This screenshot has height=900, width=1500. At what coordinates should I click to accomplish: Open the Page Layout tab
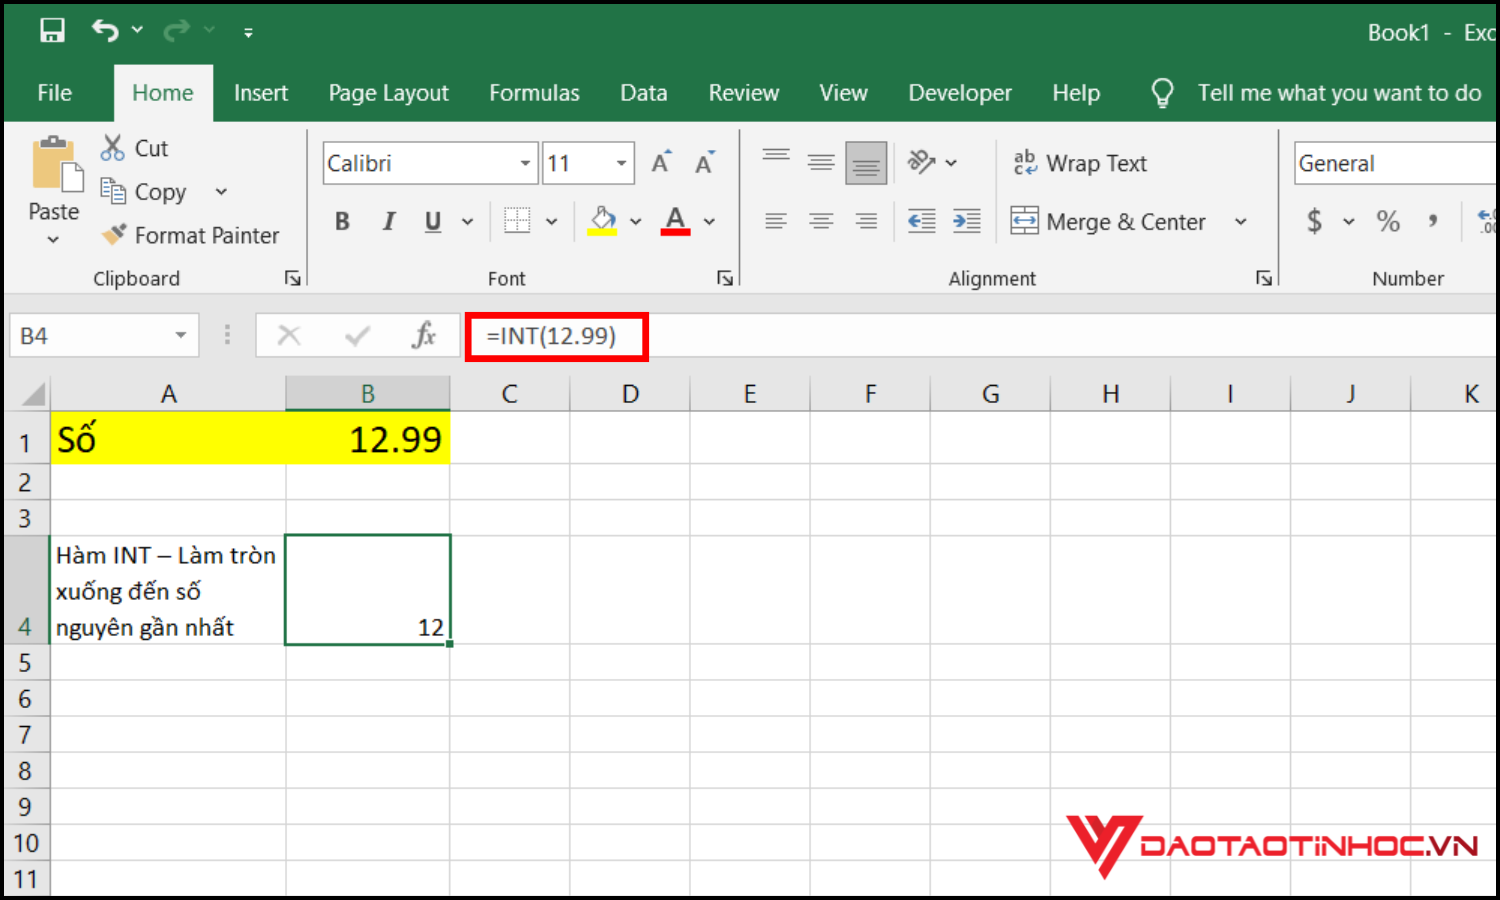[388, 93]
